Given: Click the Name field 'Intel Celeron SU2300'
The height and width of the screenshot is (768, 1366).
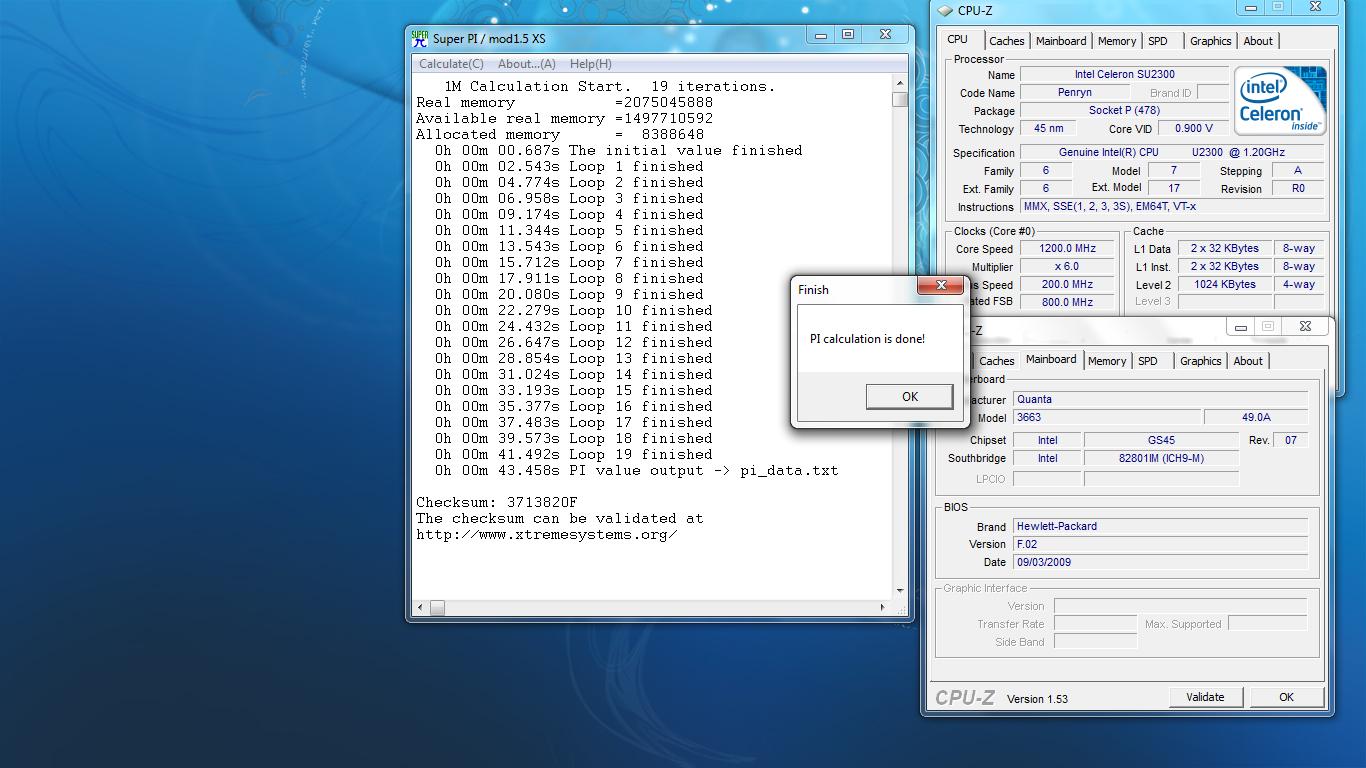Looking at the screenshot, I should coord(1124,74).
